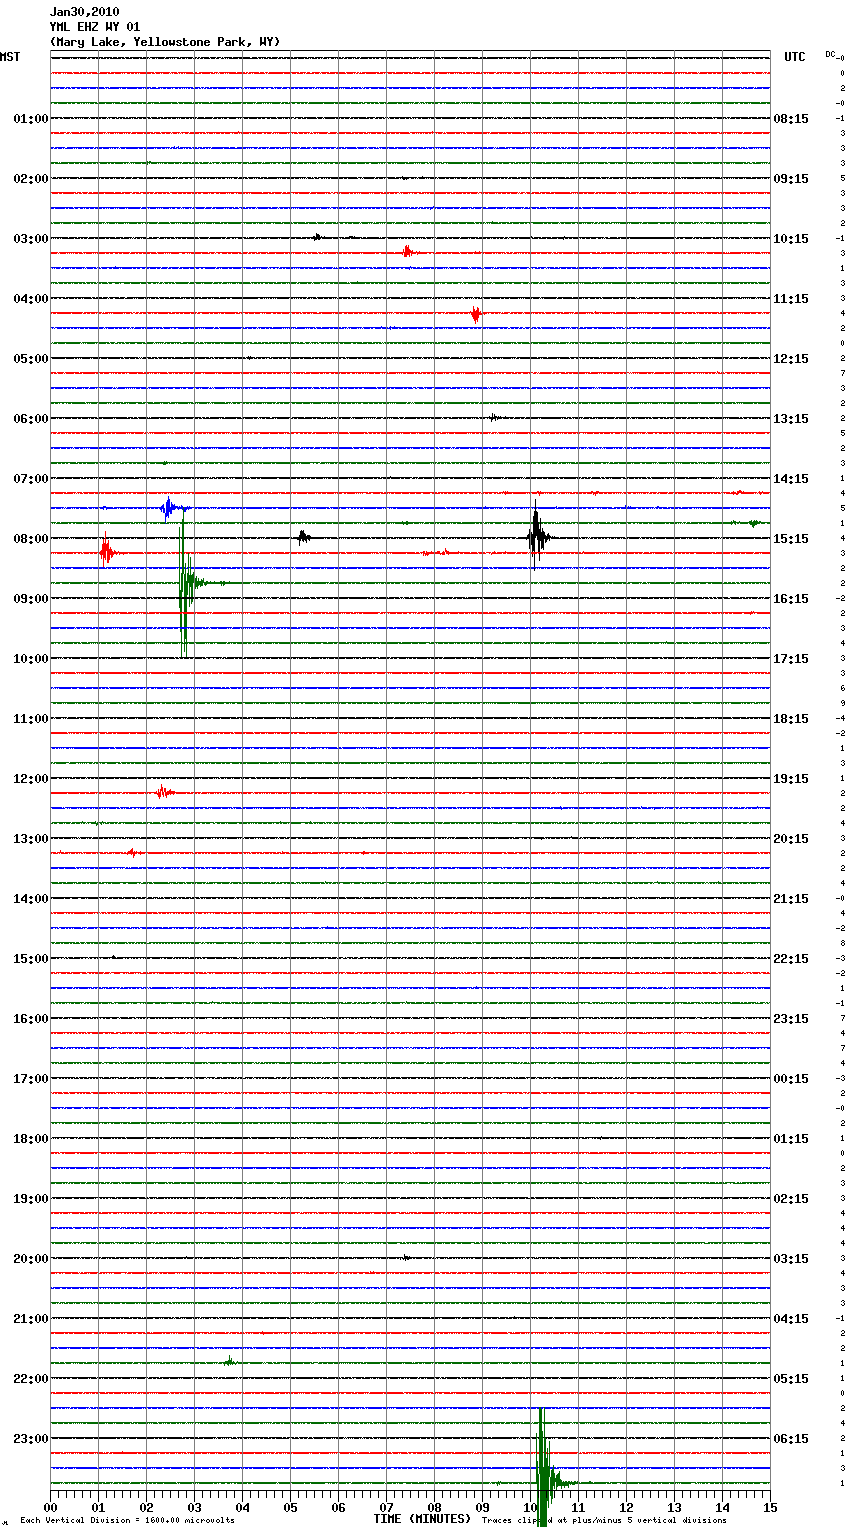Click the 16:15 UTC time label

tap(791, 599)
